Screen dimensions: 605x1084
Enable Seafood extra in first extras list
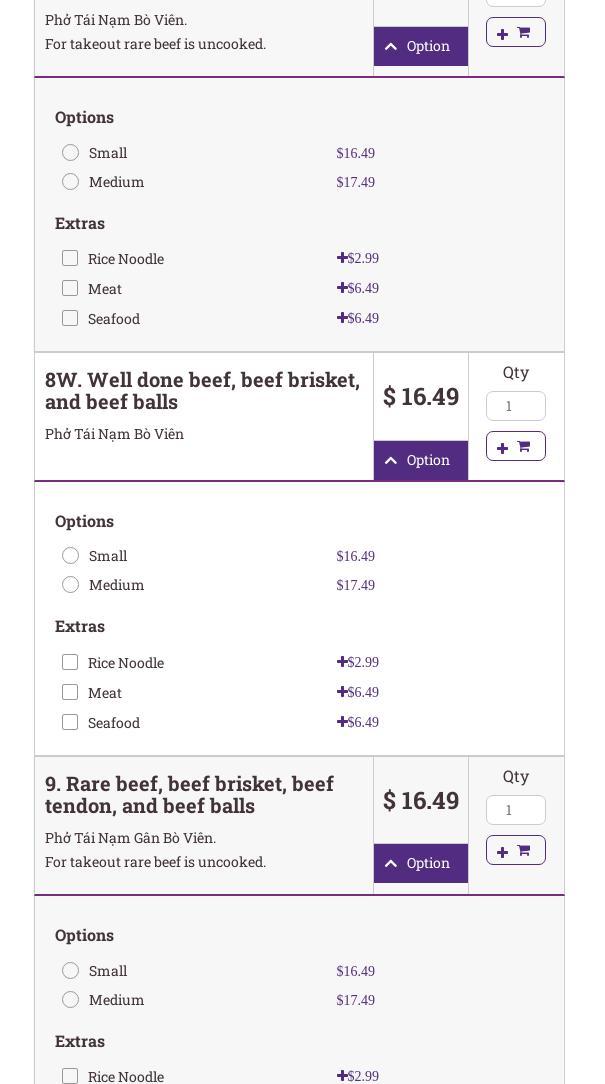[x=70, y=318]
